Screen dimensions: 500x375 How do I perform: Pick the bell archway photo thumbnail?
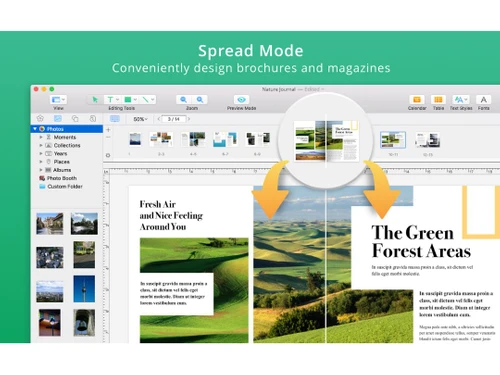click(x=84, y=323)
